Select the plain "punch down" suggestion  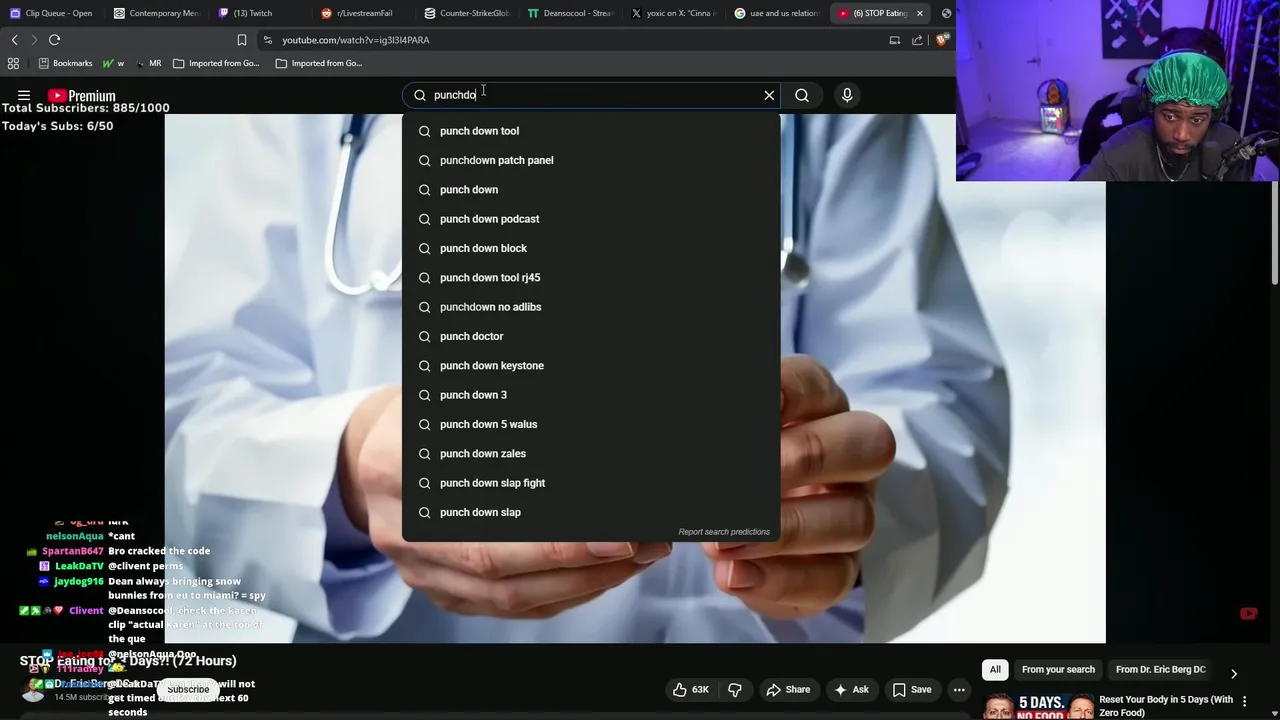coord(591,189)
